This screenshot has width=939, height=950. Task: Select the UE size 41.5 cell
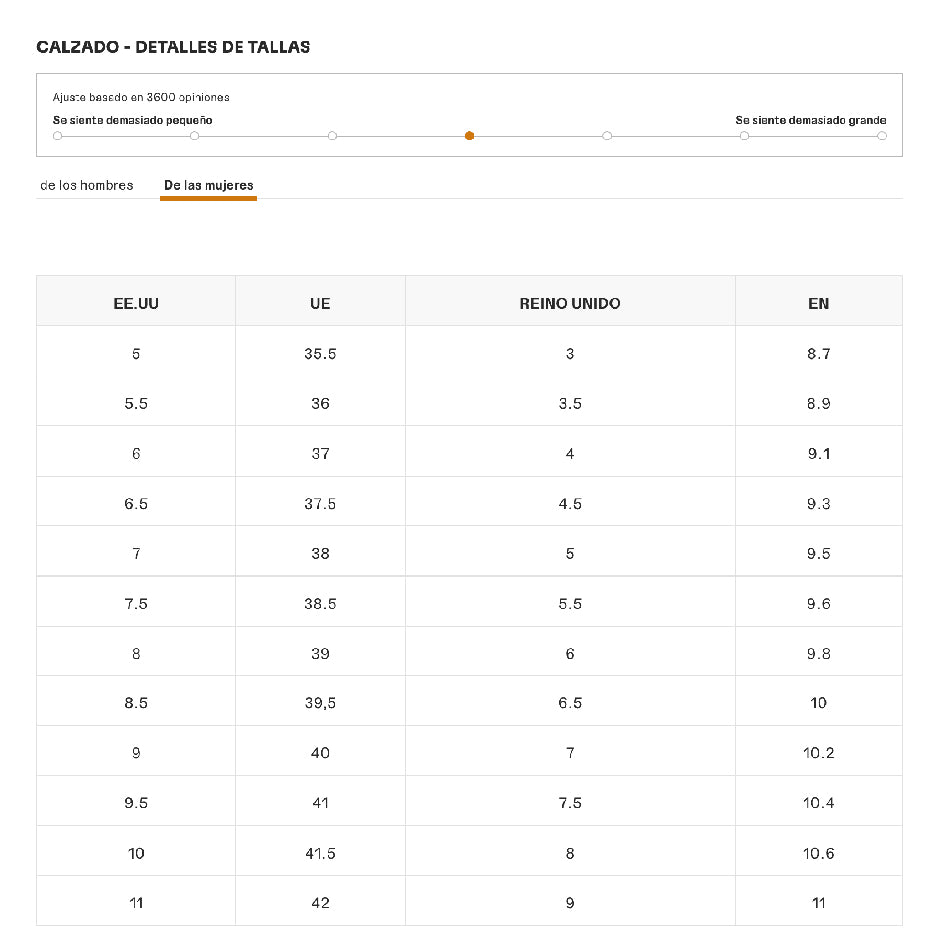click(x=320, y=853)
